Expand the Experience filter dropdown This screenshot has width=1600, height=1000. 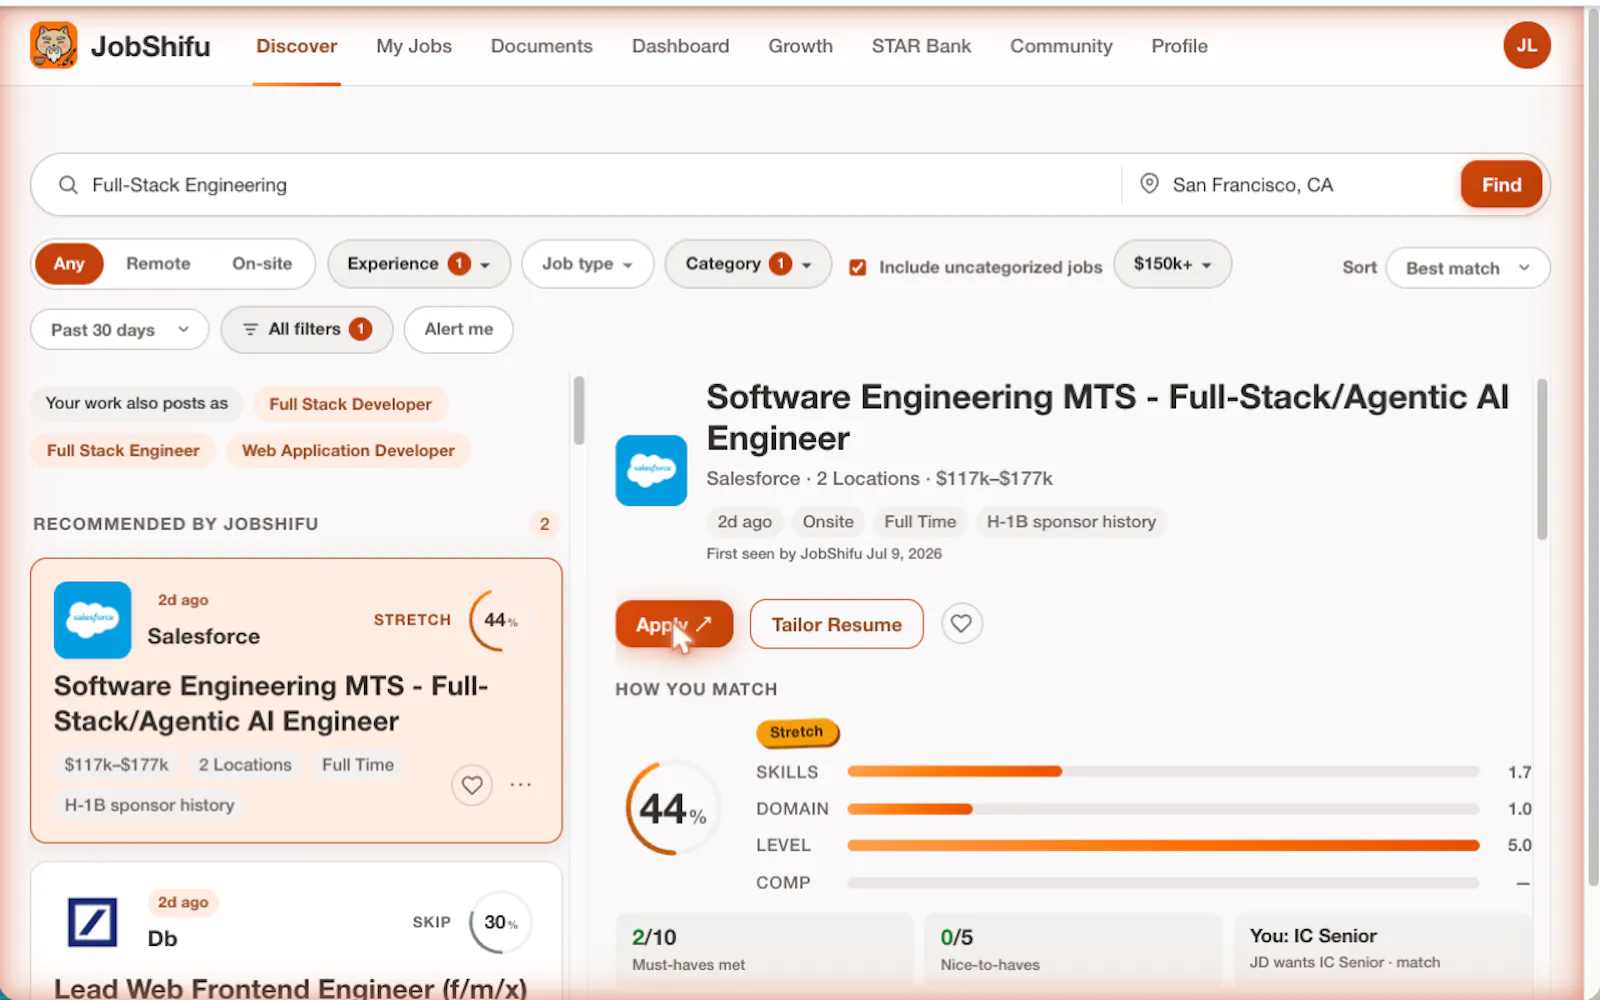(419, 264)
